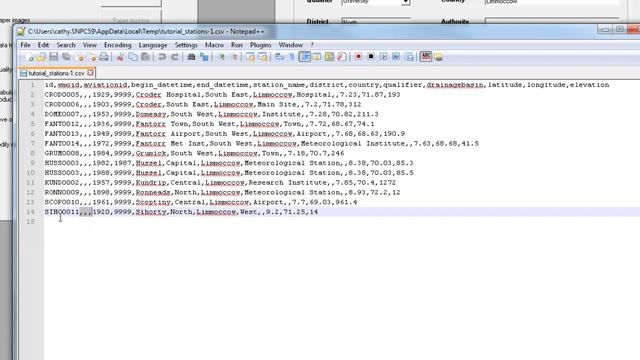Click '1988' in the line 10 HUSS0003 row
Viewport: 640px width, 360px height.
101,173
